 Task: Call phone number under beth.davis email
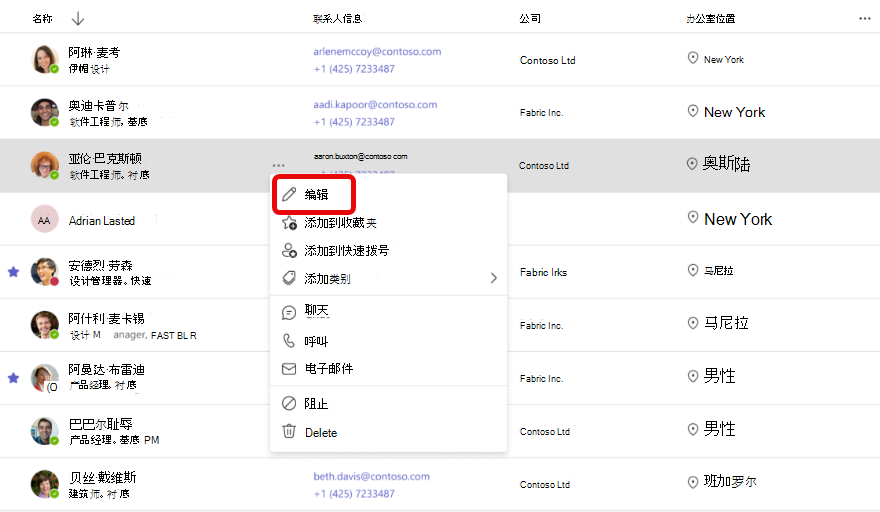pyautogui.click(x=354, y=494)
